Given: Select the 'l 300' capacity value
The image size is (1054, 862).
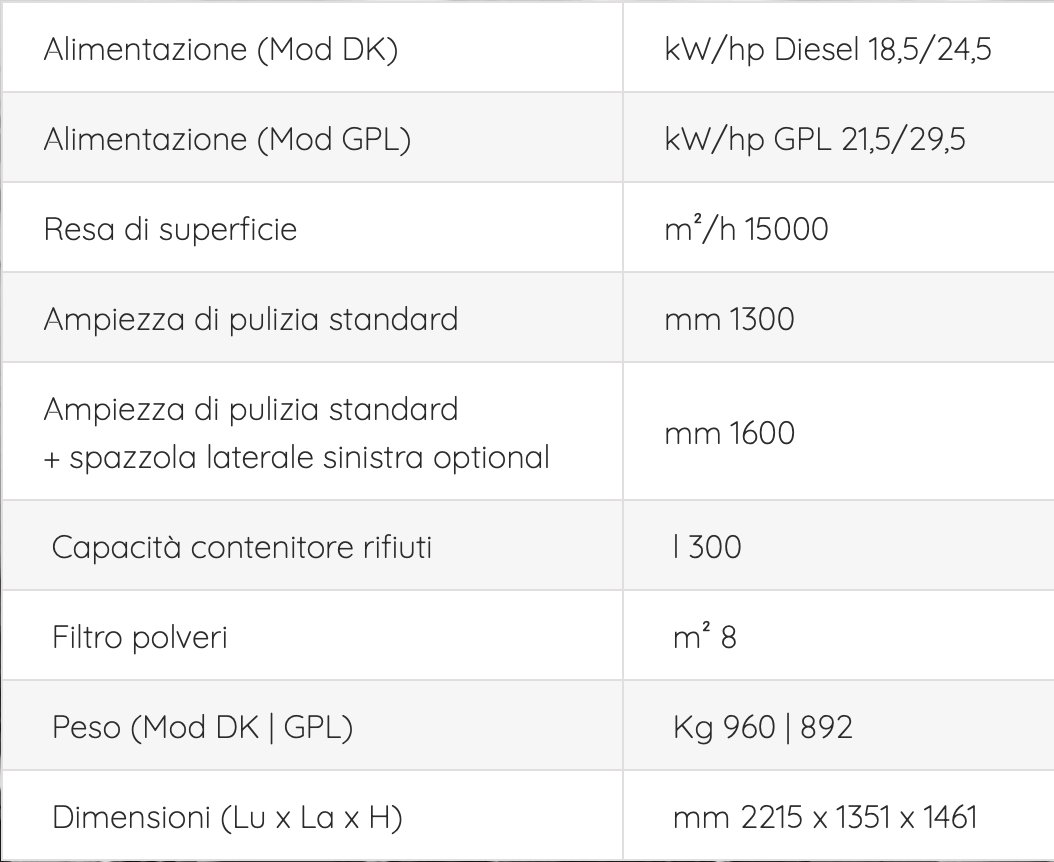Looking at the screenshot, I should (x=707, y=547).
